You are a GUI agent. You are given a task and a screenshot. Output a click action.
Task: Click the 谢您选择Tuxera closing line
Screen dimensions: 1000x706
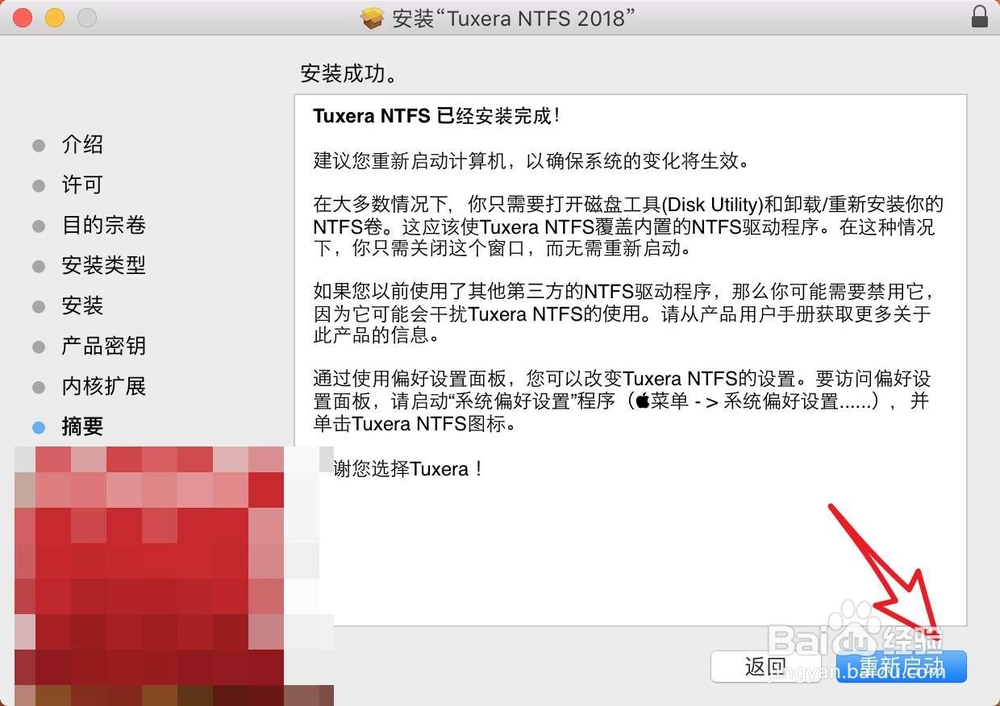tap(408, 469)
